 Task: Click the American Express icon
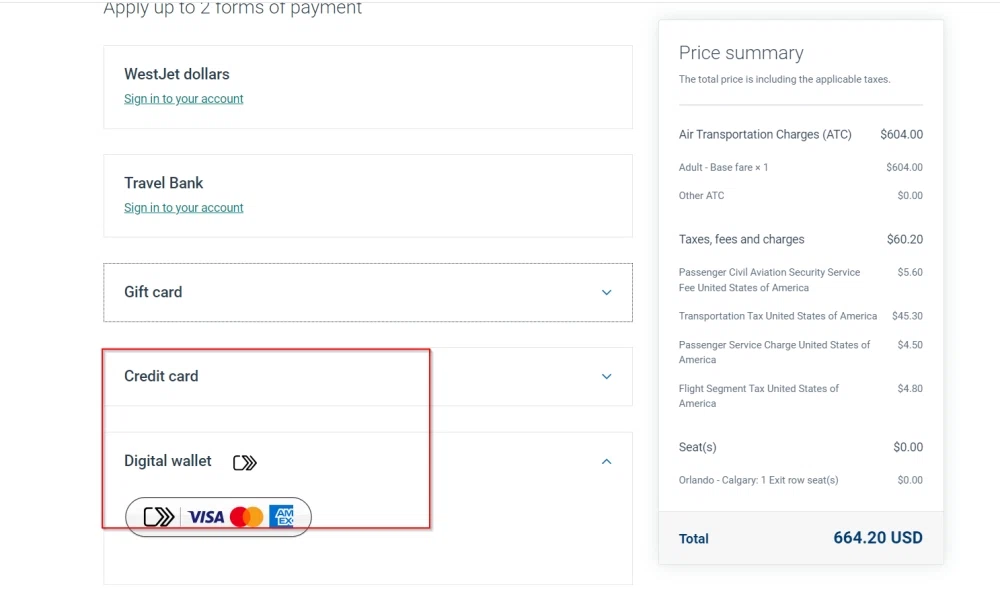coord(283,516)
